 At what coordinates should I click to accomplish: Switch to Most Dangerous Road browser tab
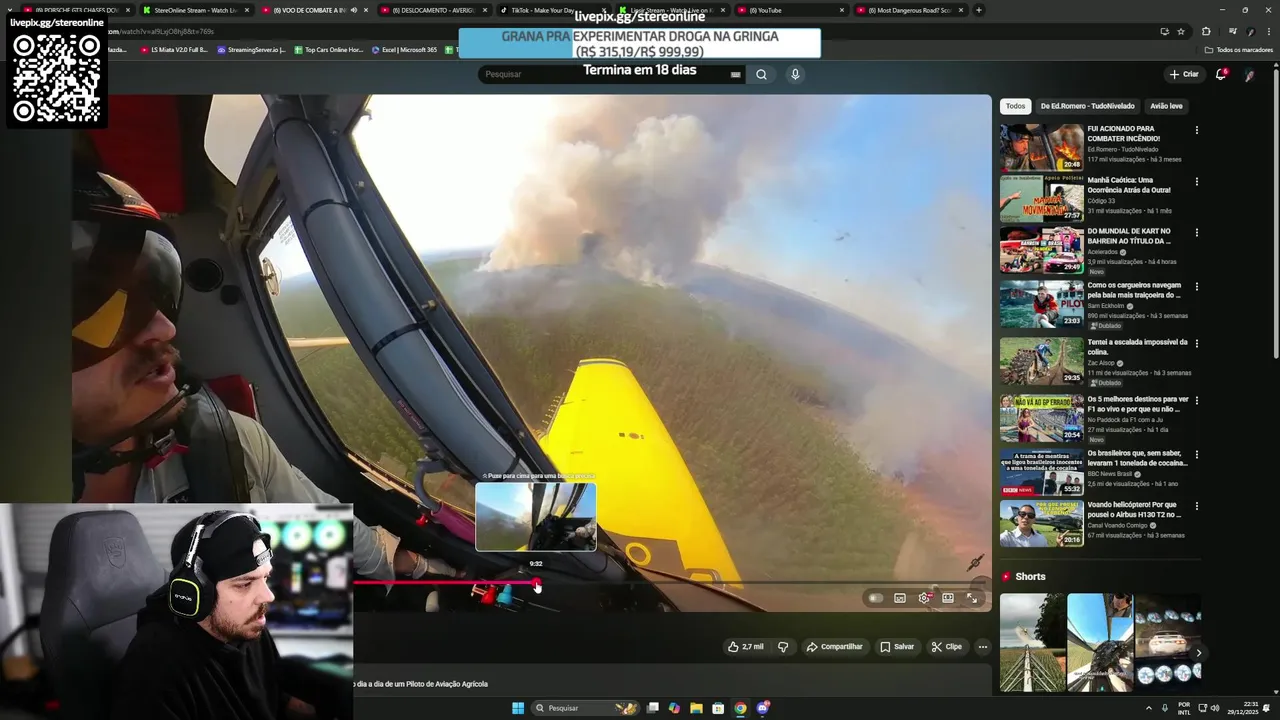tap(910, 10)
